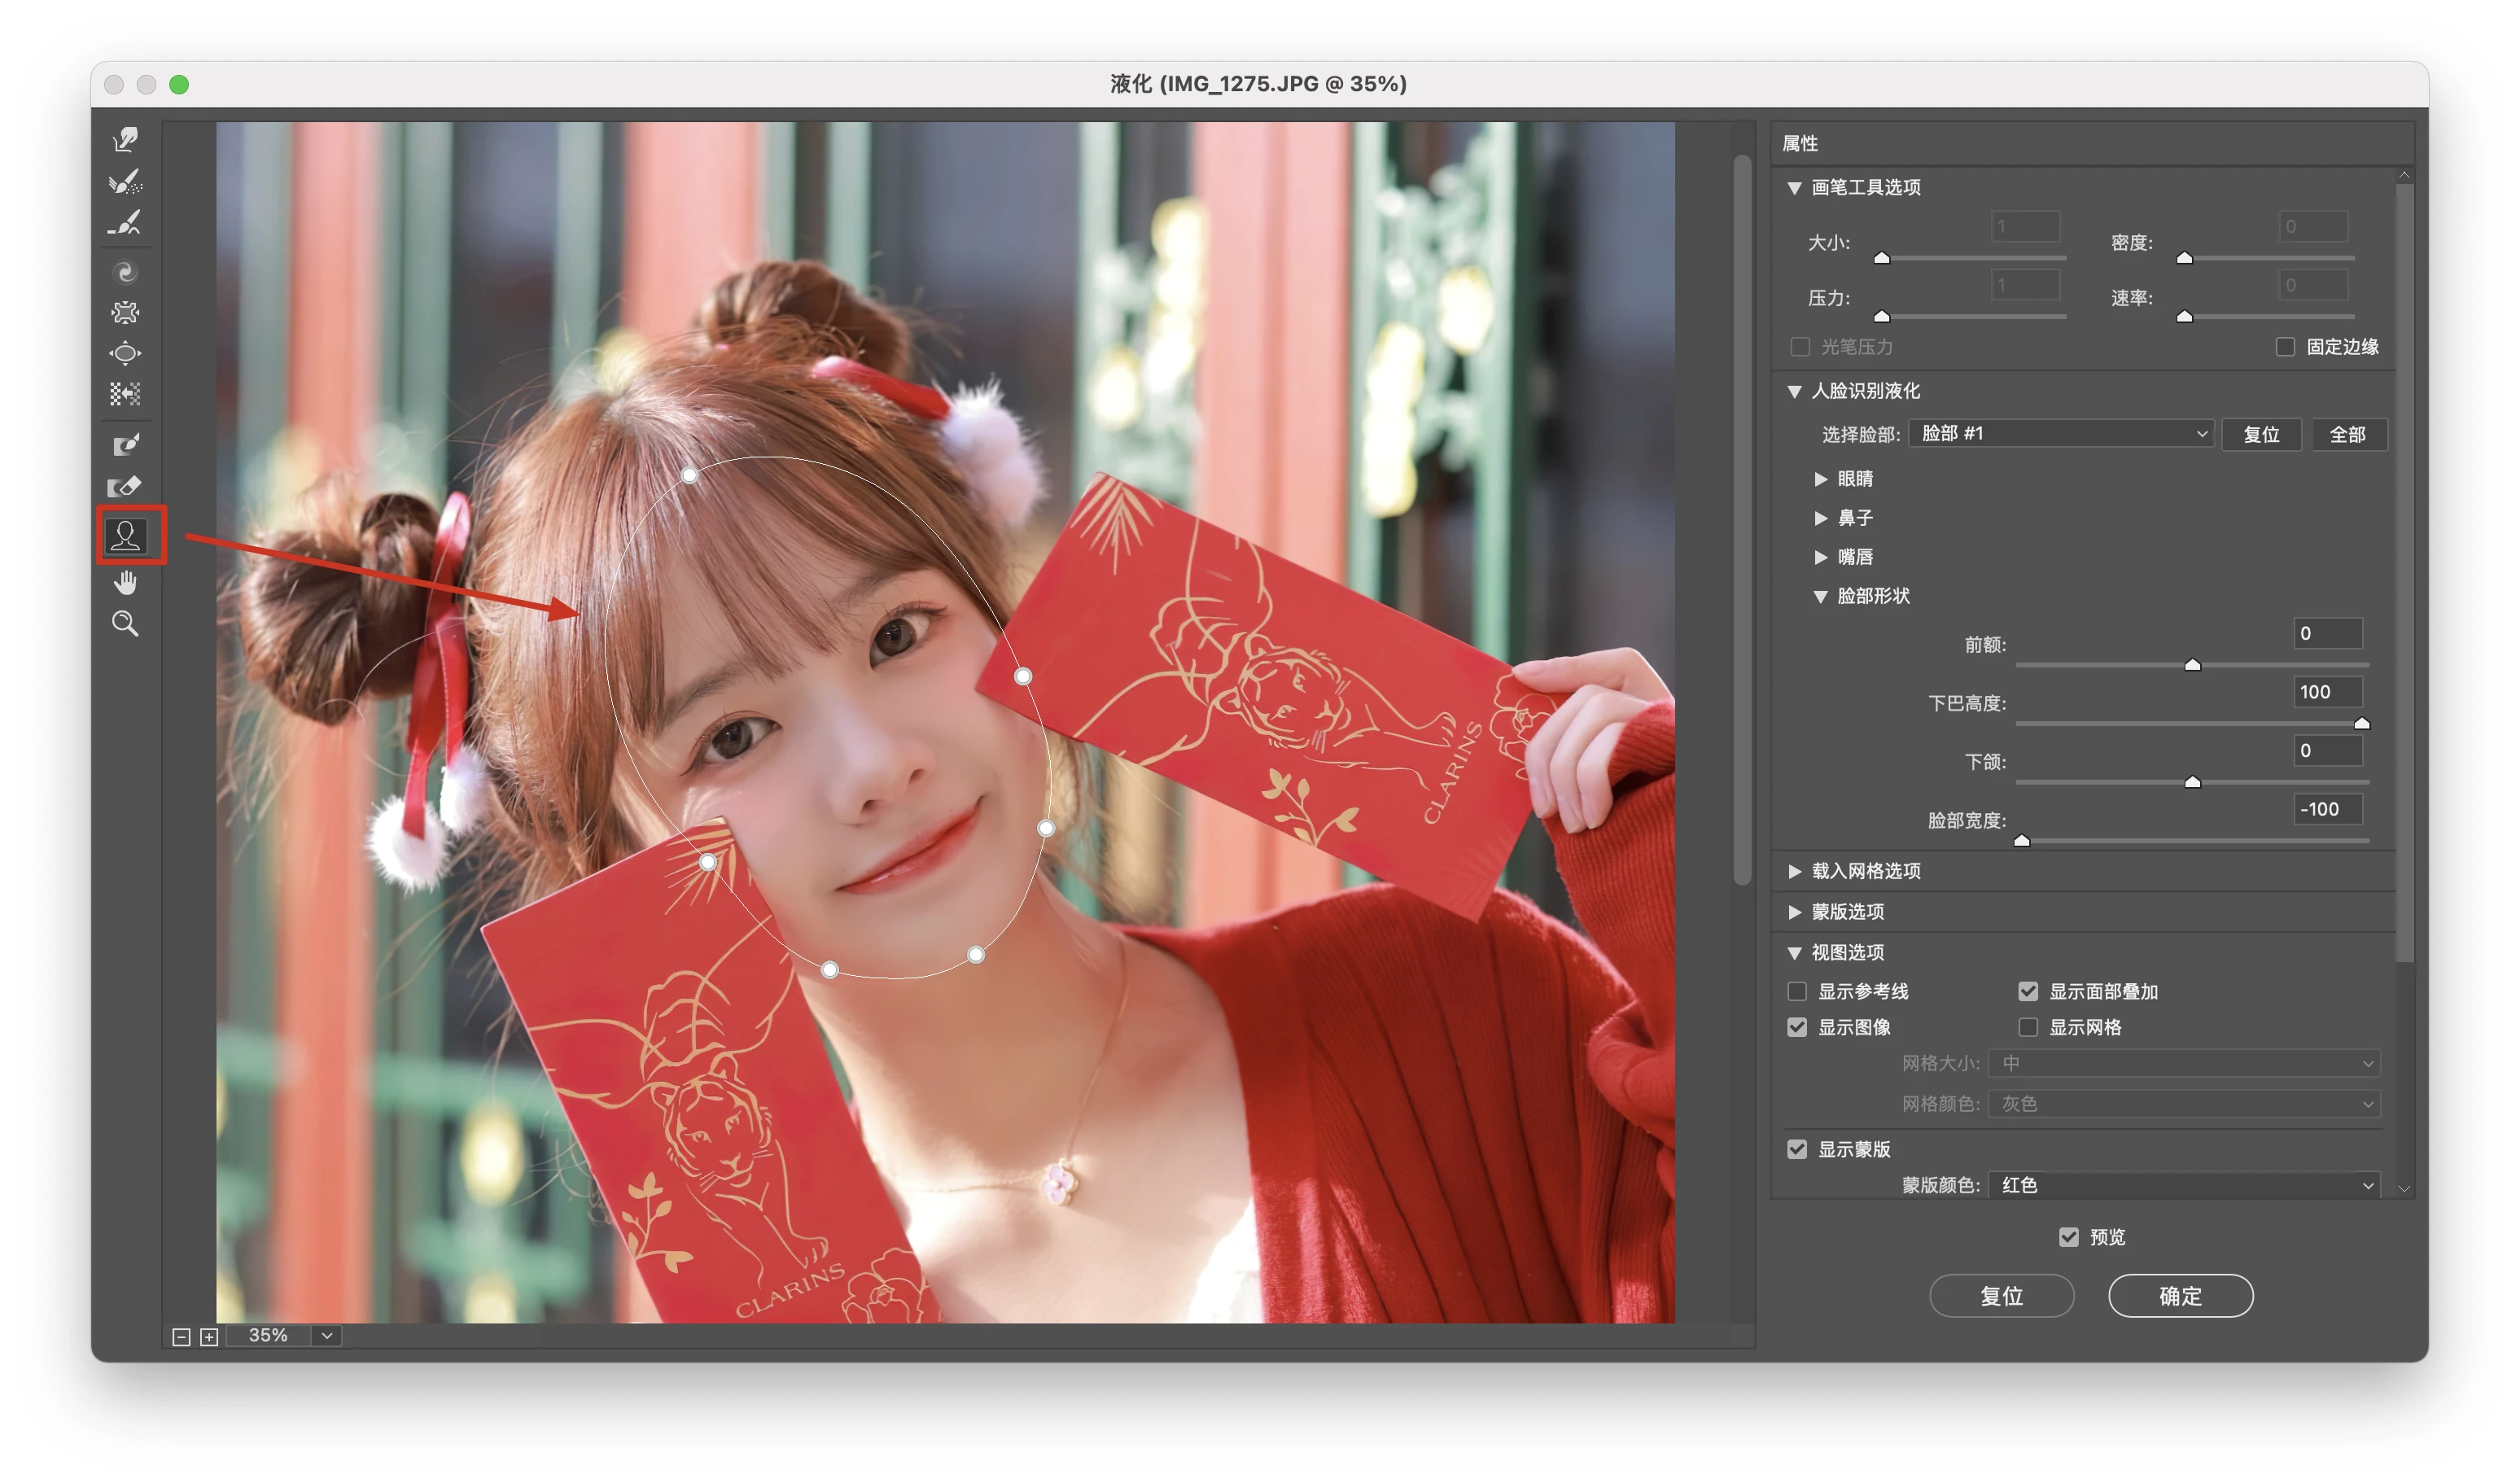Click the 脸部宽度 slider handle

[x=2022, y=841]
